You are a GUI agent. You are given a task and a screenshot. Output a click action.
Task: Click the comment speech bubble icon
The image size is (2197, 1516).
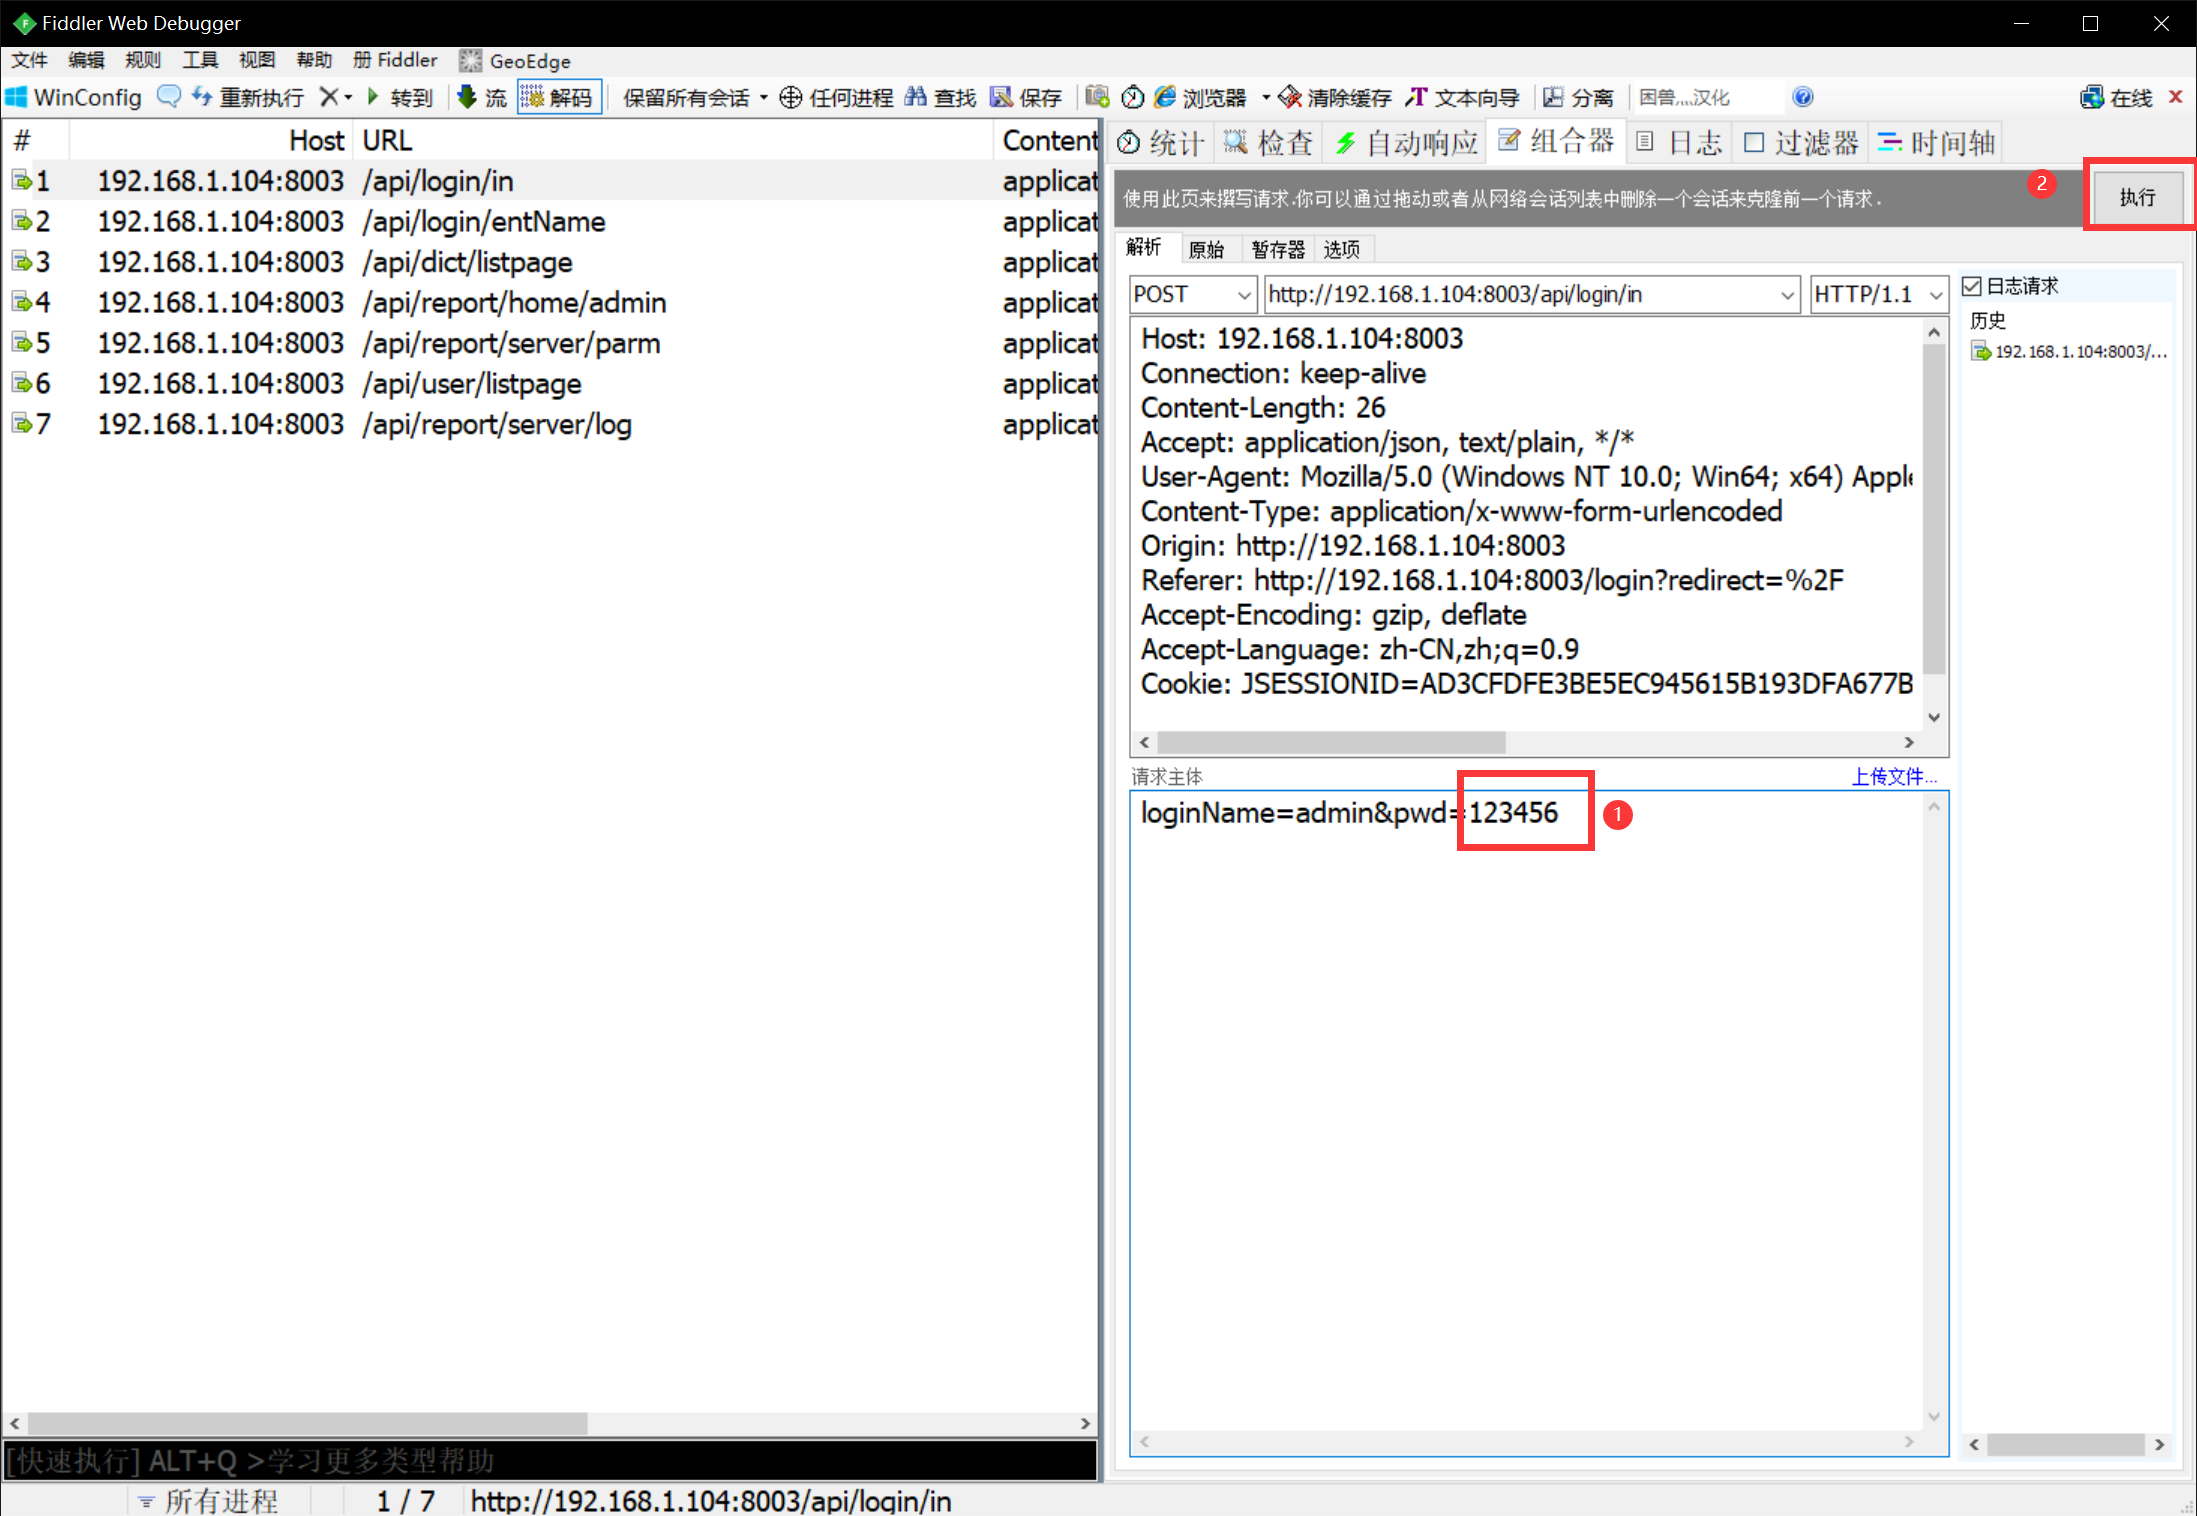click(x=169, y=96)
